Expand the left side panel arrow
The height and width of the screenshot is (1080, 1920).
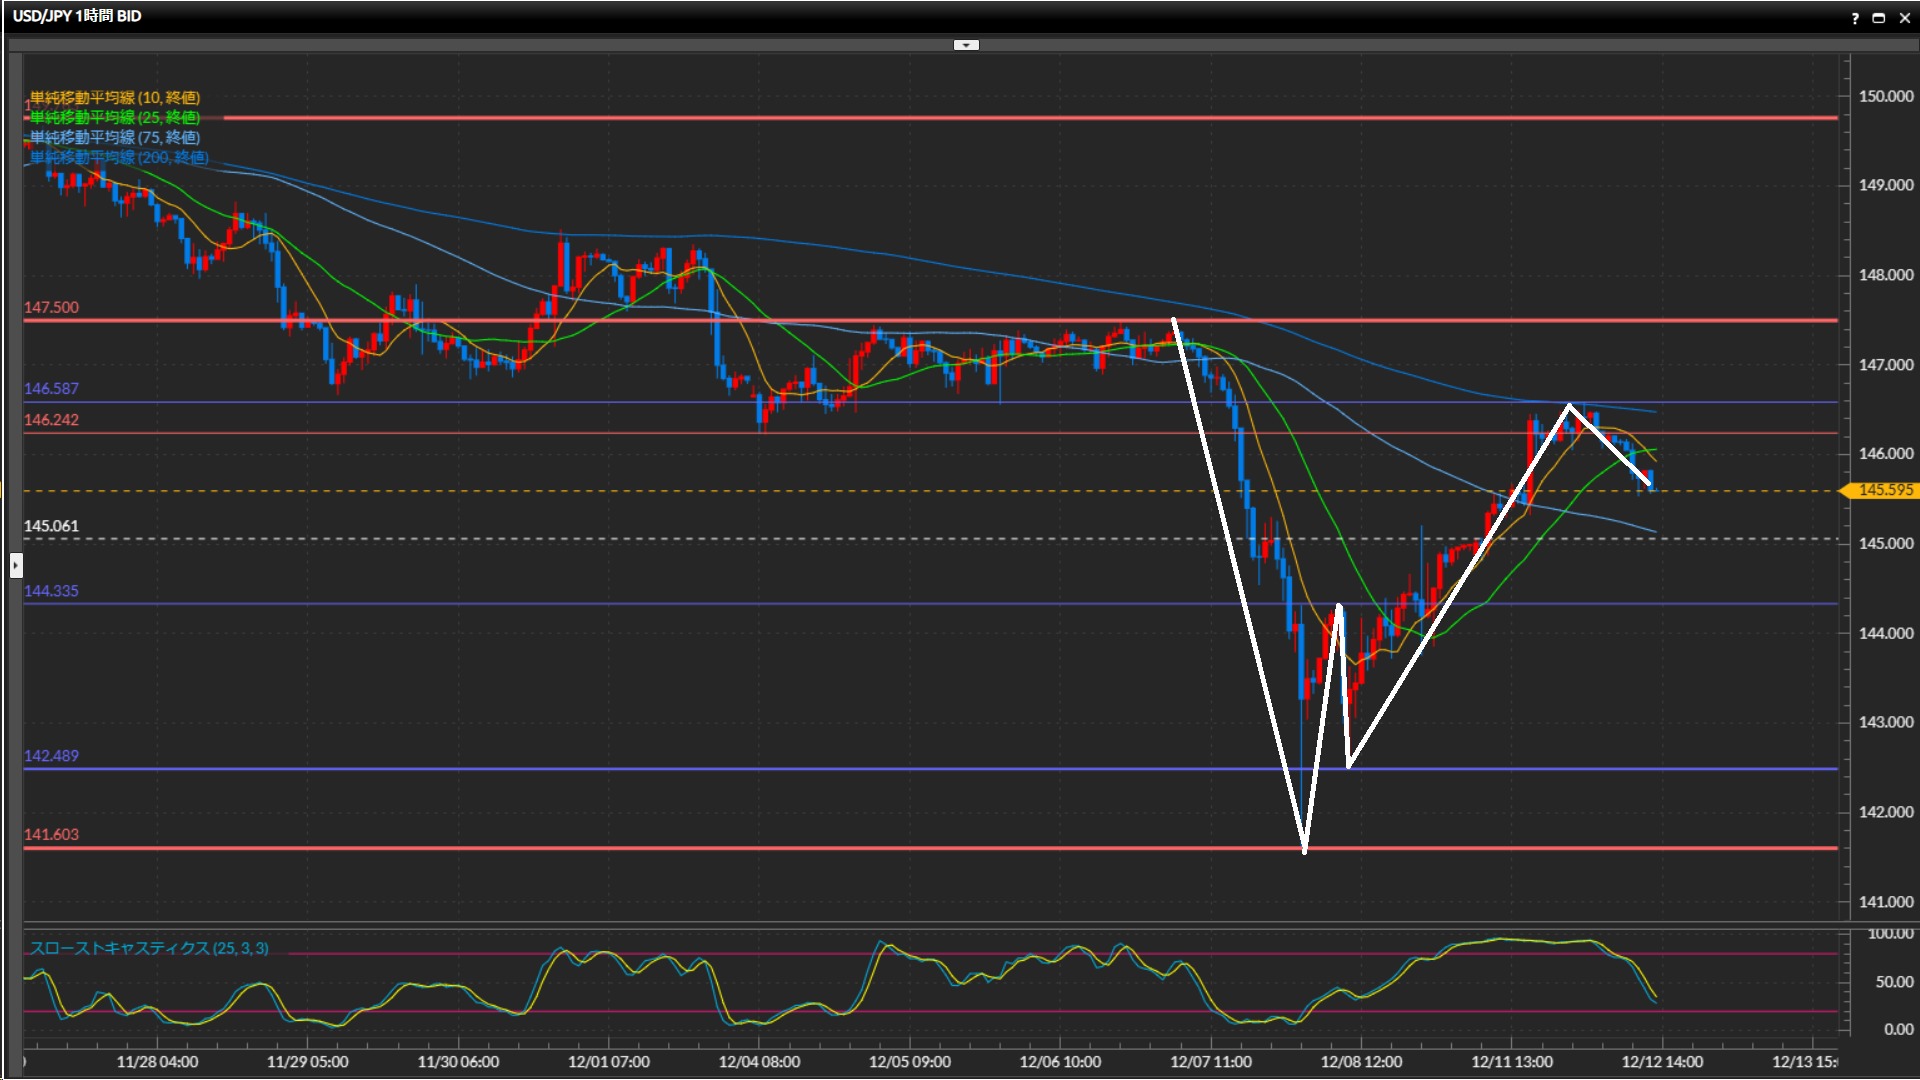16,566
